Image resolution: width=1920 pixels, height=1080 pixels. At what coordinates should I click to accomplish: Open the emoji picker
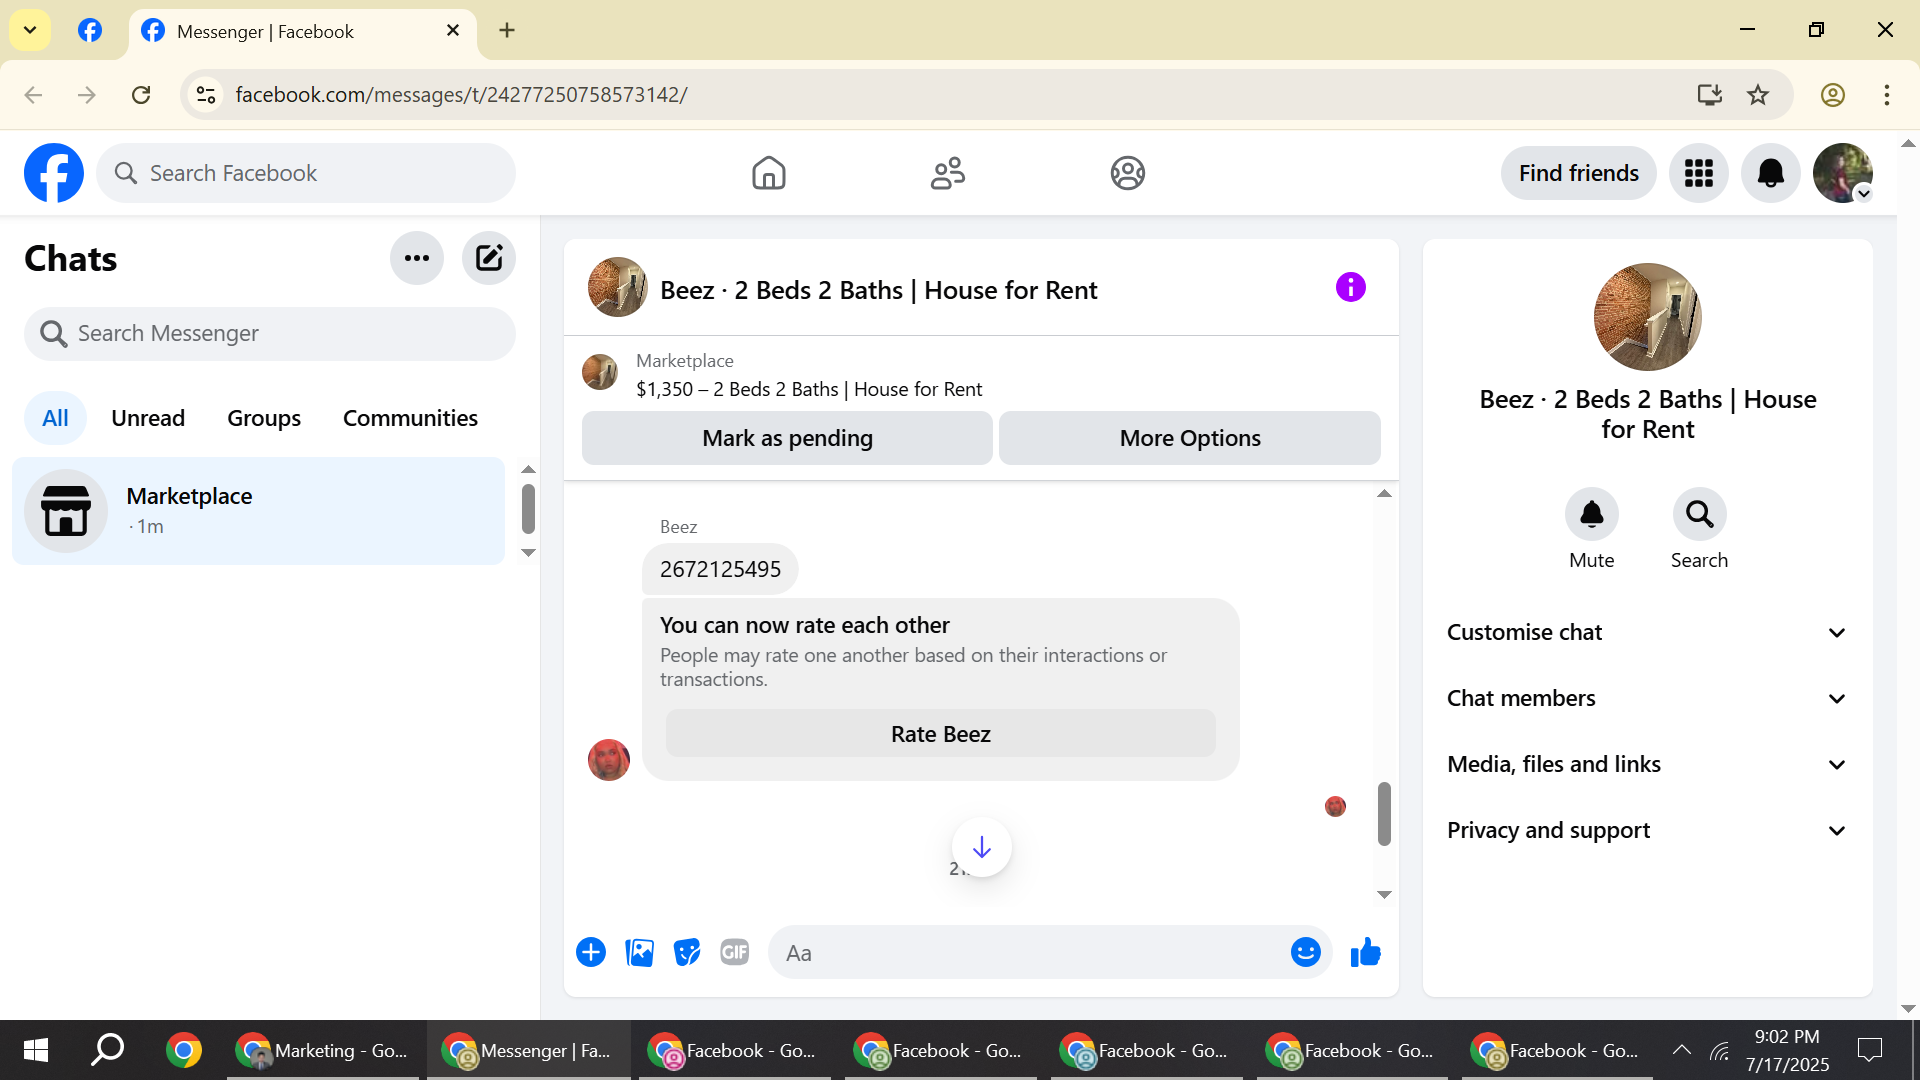click(x=1305, y=952)
